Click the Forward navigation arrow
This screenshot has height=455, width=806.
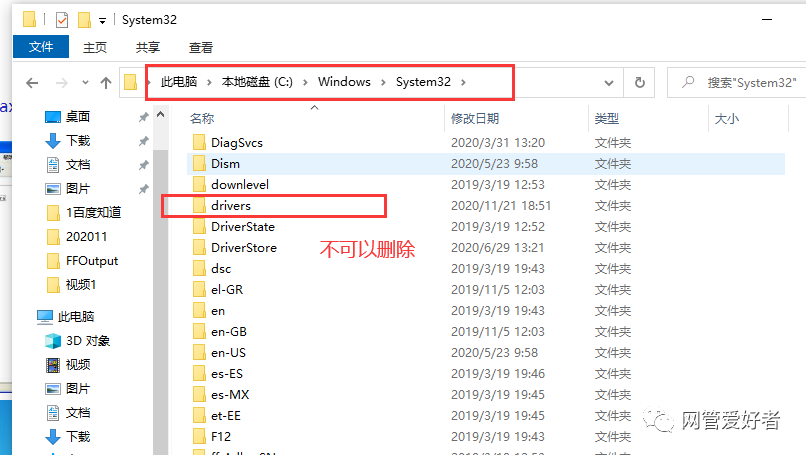coord(62,83)
